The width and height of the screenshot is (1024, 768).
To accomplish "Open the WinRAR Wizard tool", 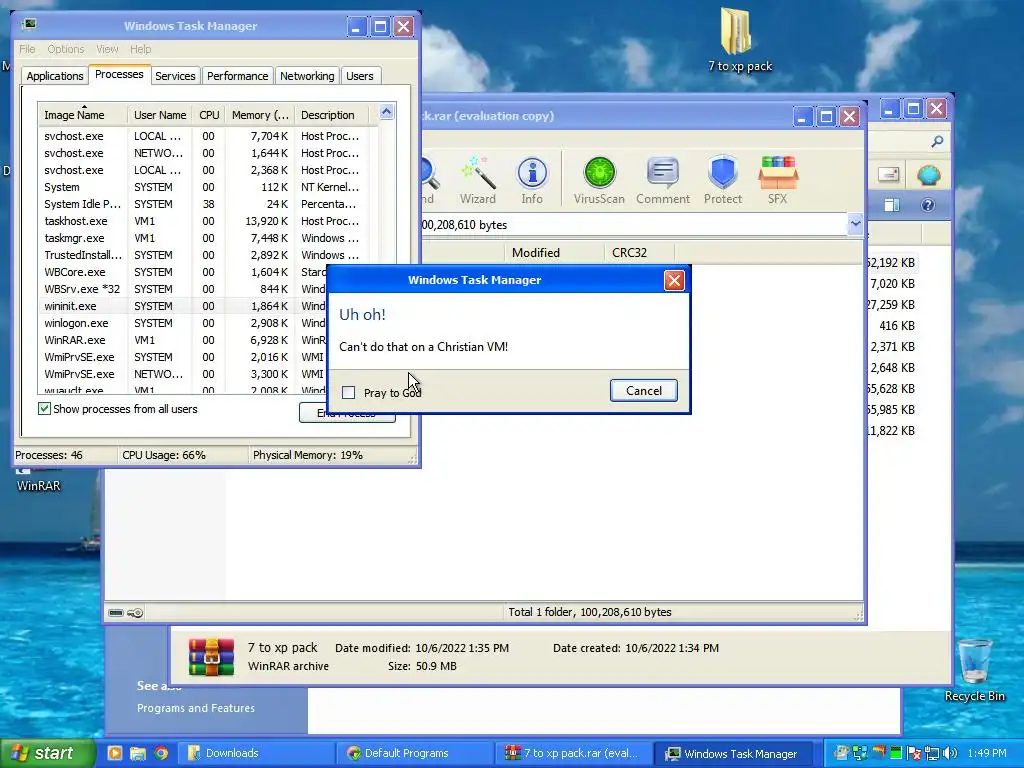I will pyautogui.click(x=477, y=180).
